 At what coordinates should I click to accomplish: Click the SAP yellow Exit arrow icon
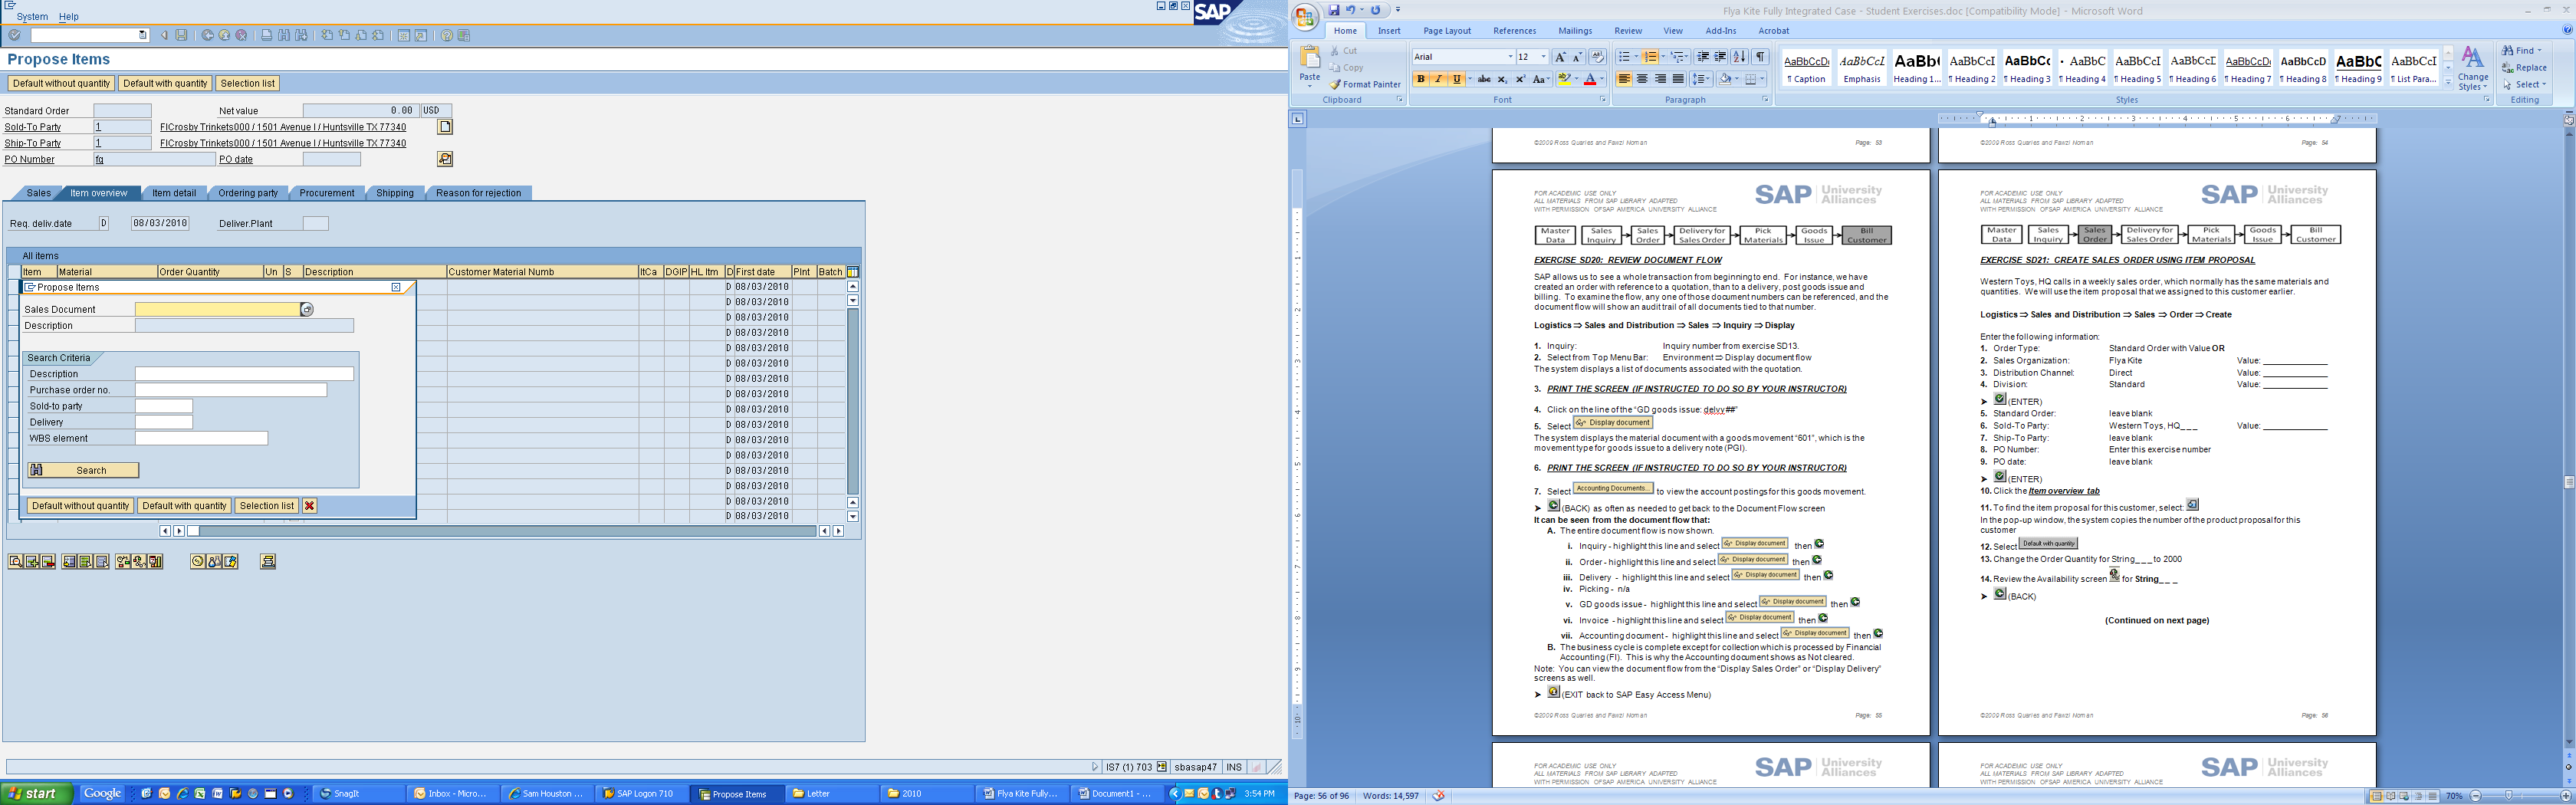tap(224, 35)
